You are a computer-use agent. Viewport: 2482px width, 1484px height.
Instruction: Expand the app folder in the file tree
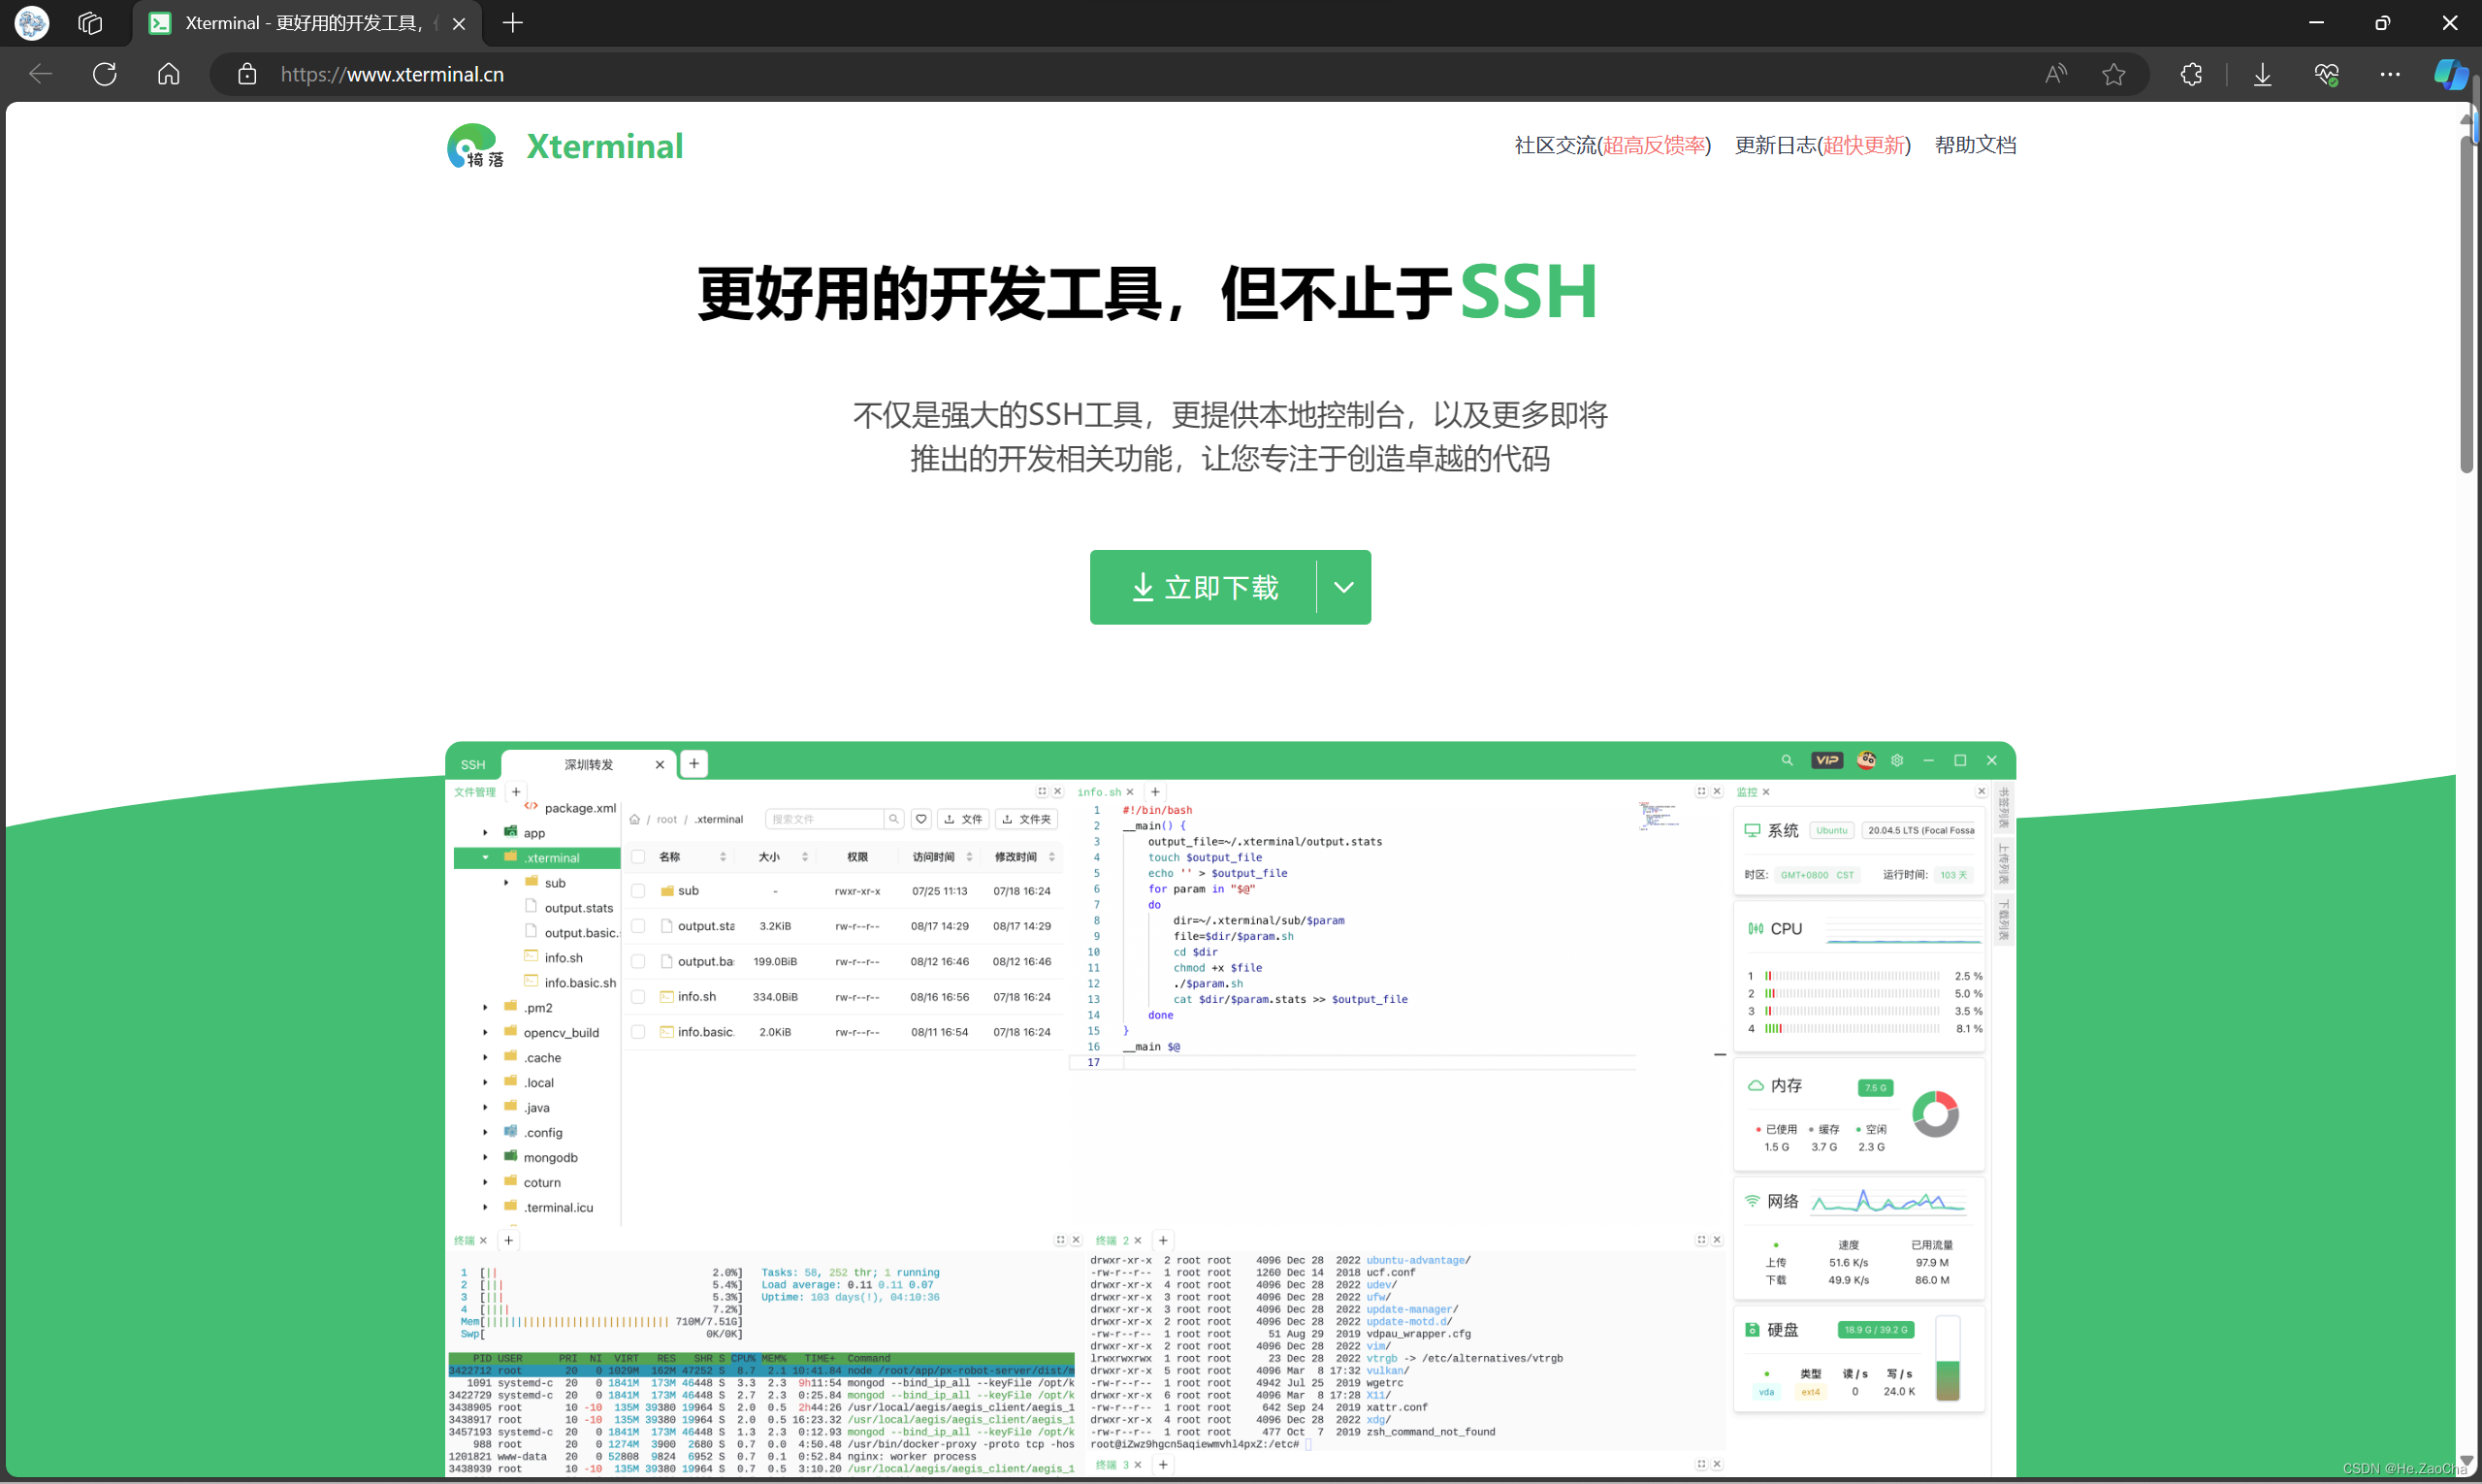coord(486,832)
